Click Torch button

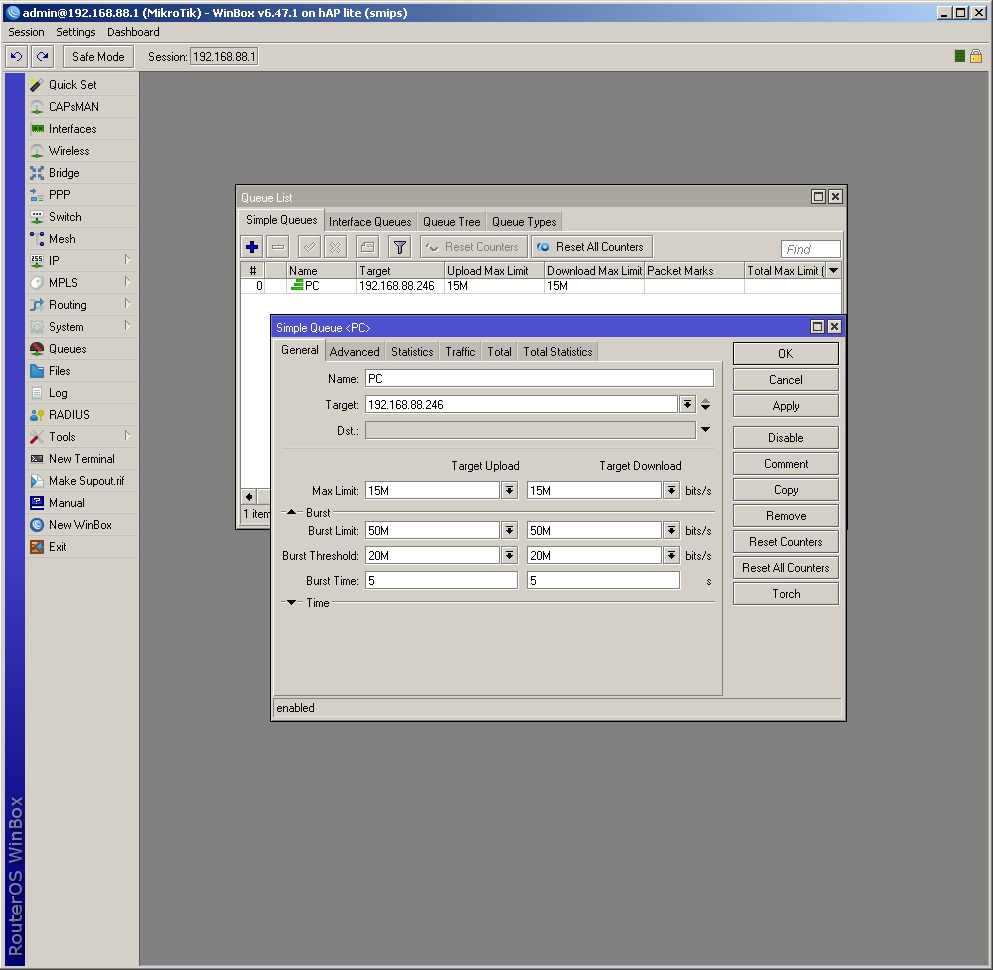(x=786, y=594)
